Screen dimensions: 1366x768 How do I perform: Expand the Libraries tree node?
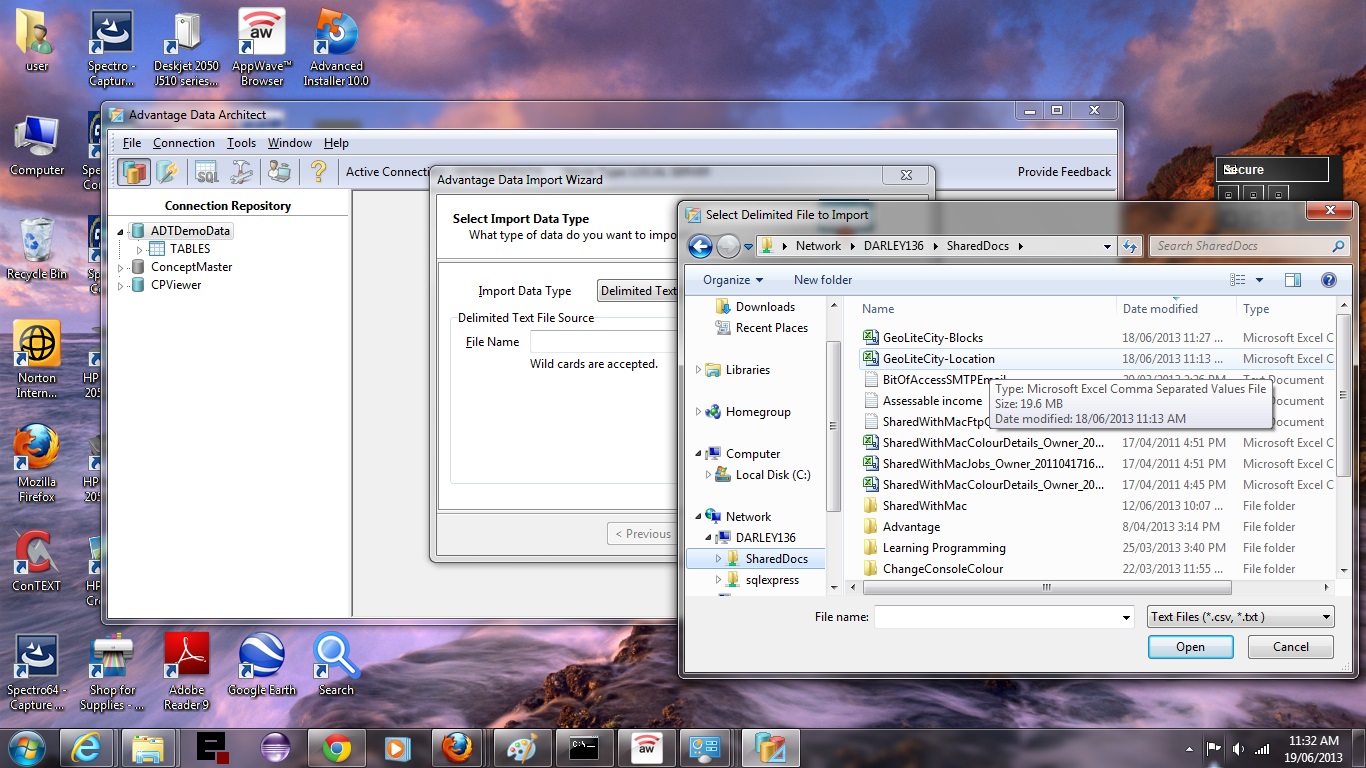point(698,370)
